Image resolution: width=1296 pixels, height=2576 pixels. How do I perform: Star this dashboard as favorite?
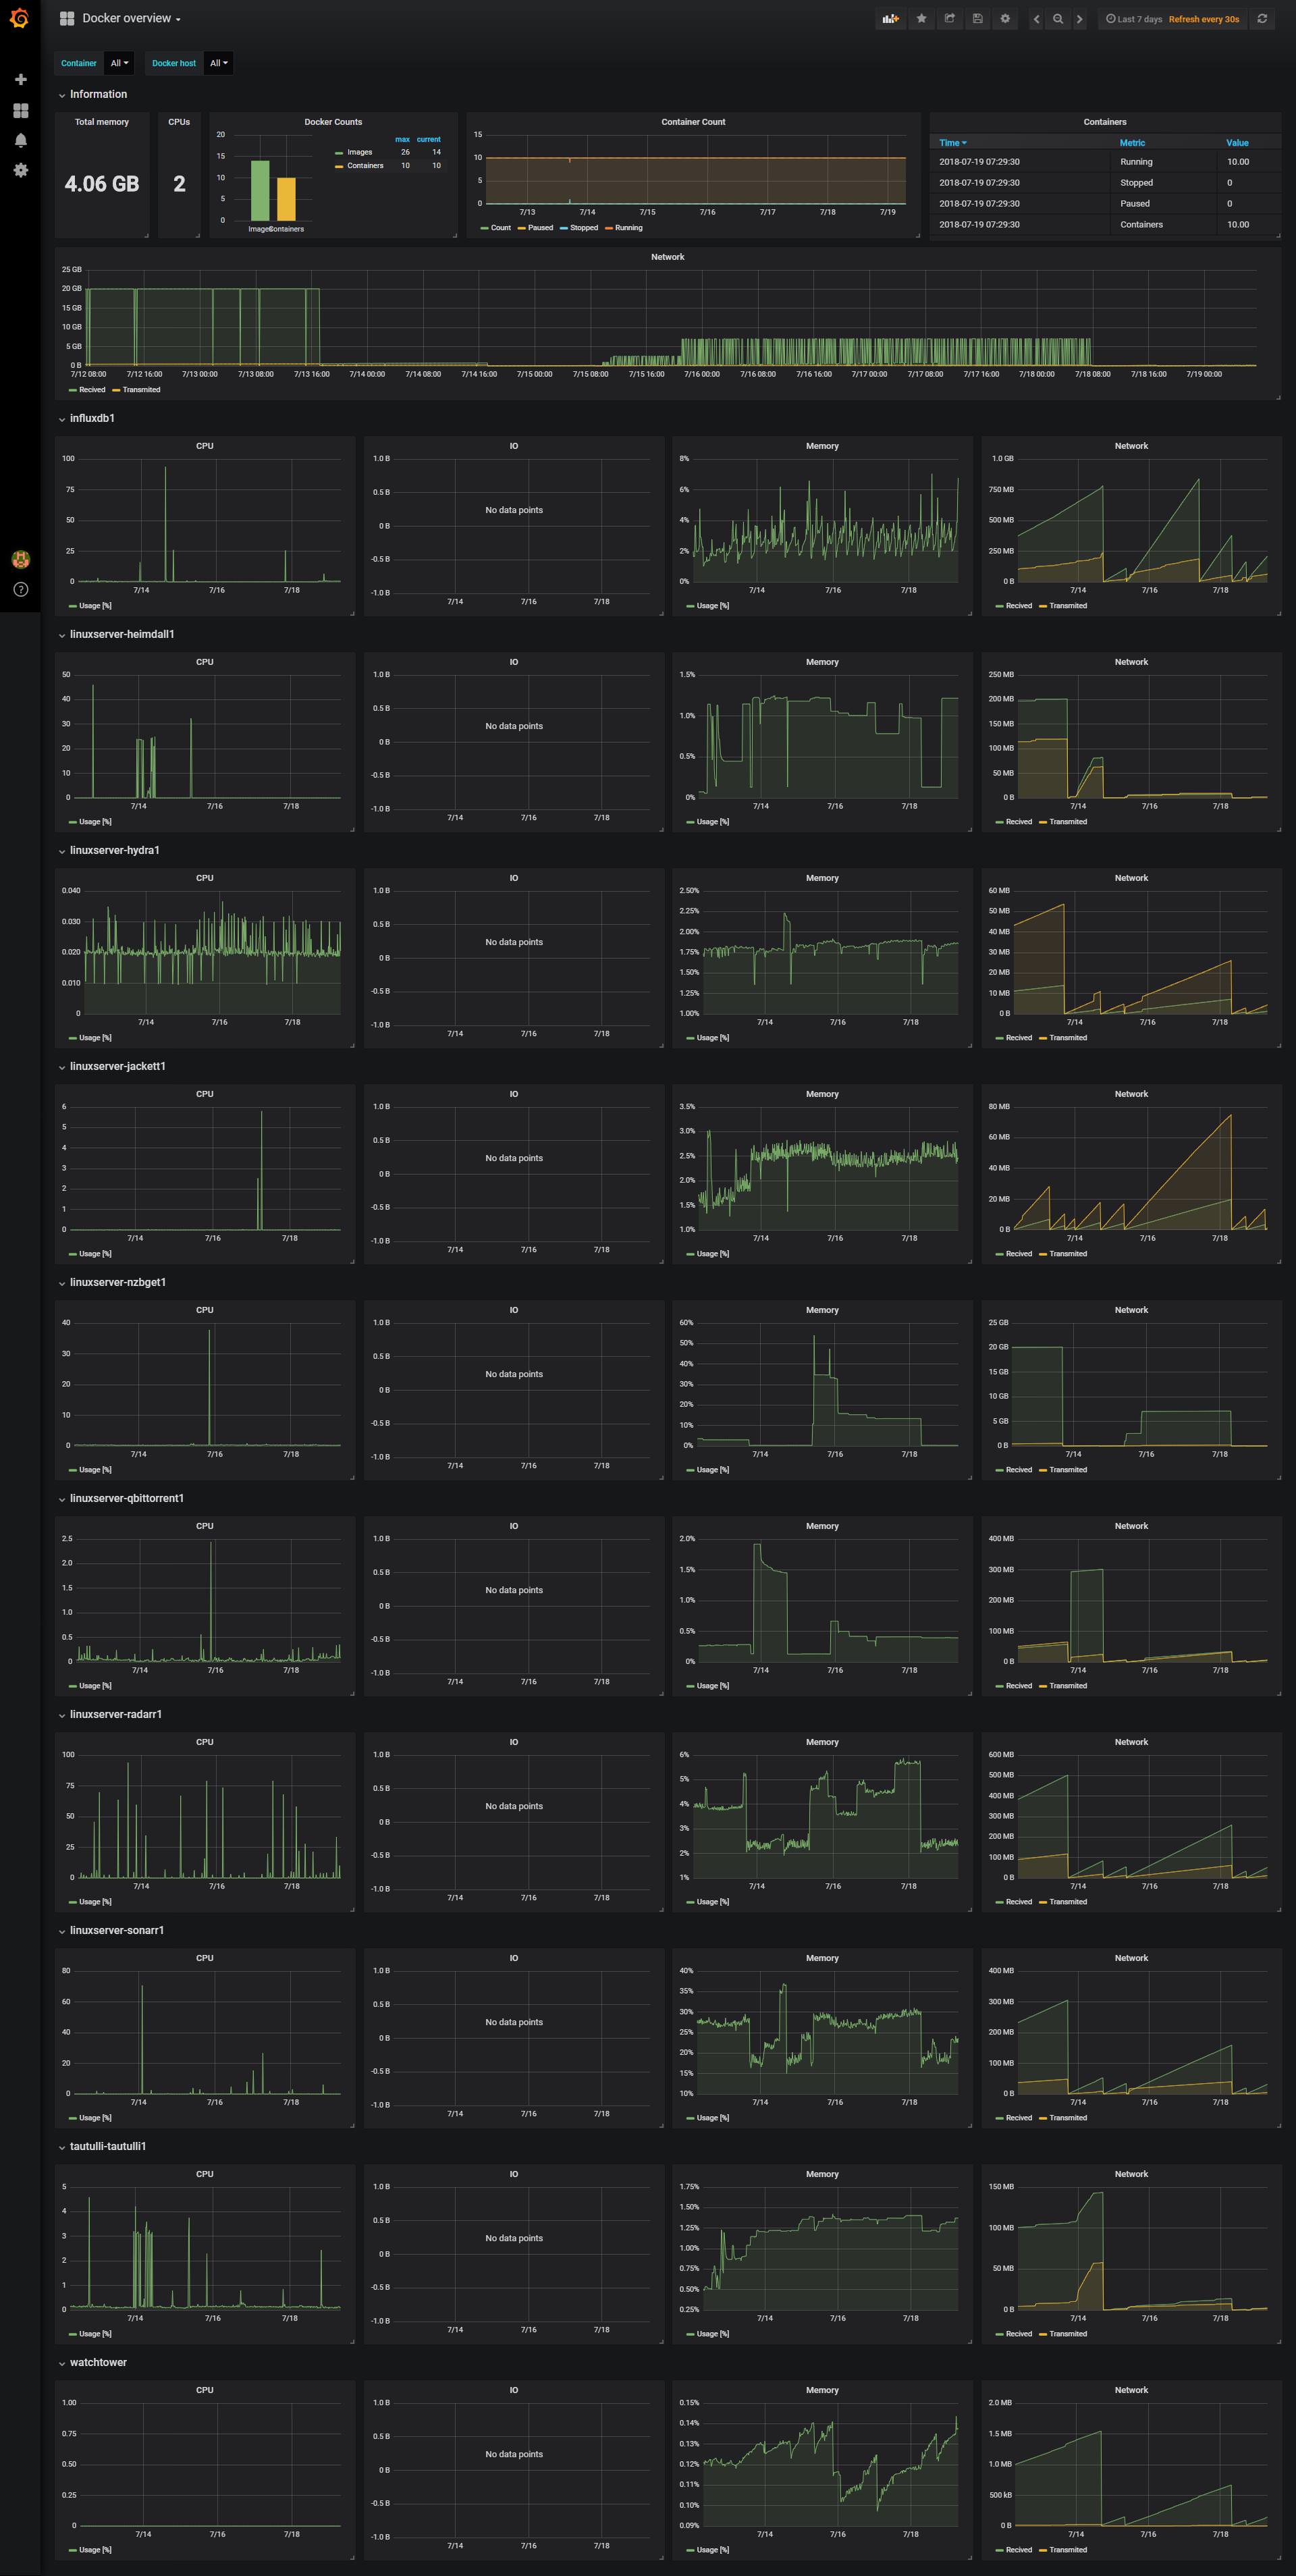921,19
